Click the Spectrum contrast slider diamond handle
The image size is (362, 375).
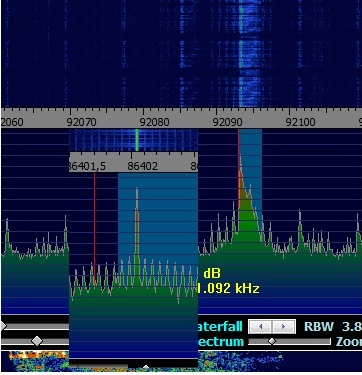click(x=37, y=341)
